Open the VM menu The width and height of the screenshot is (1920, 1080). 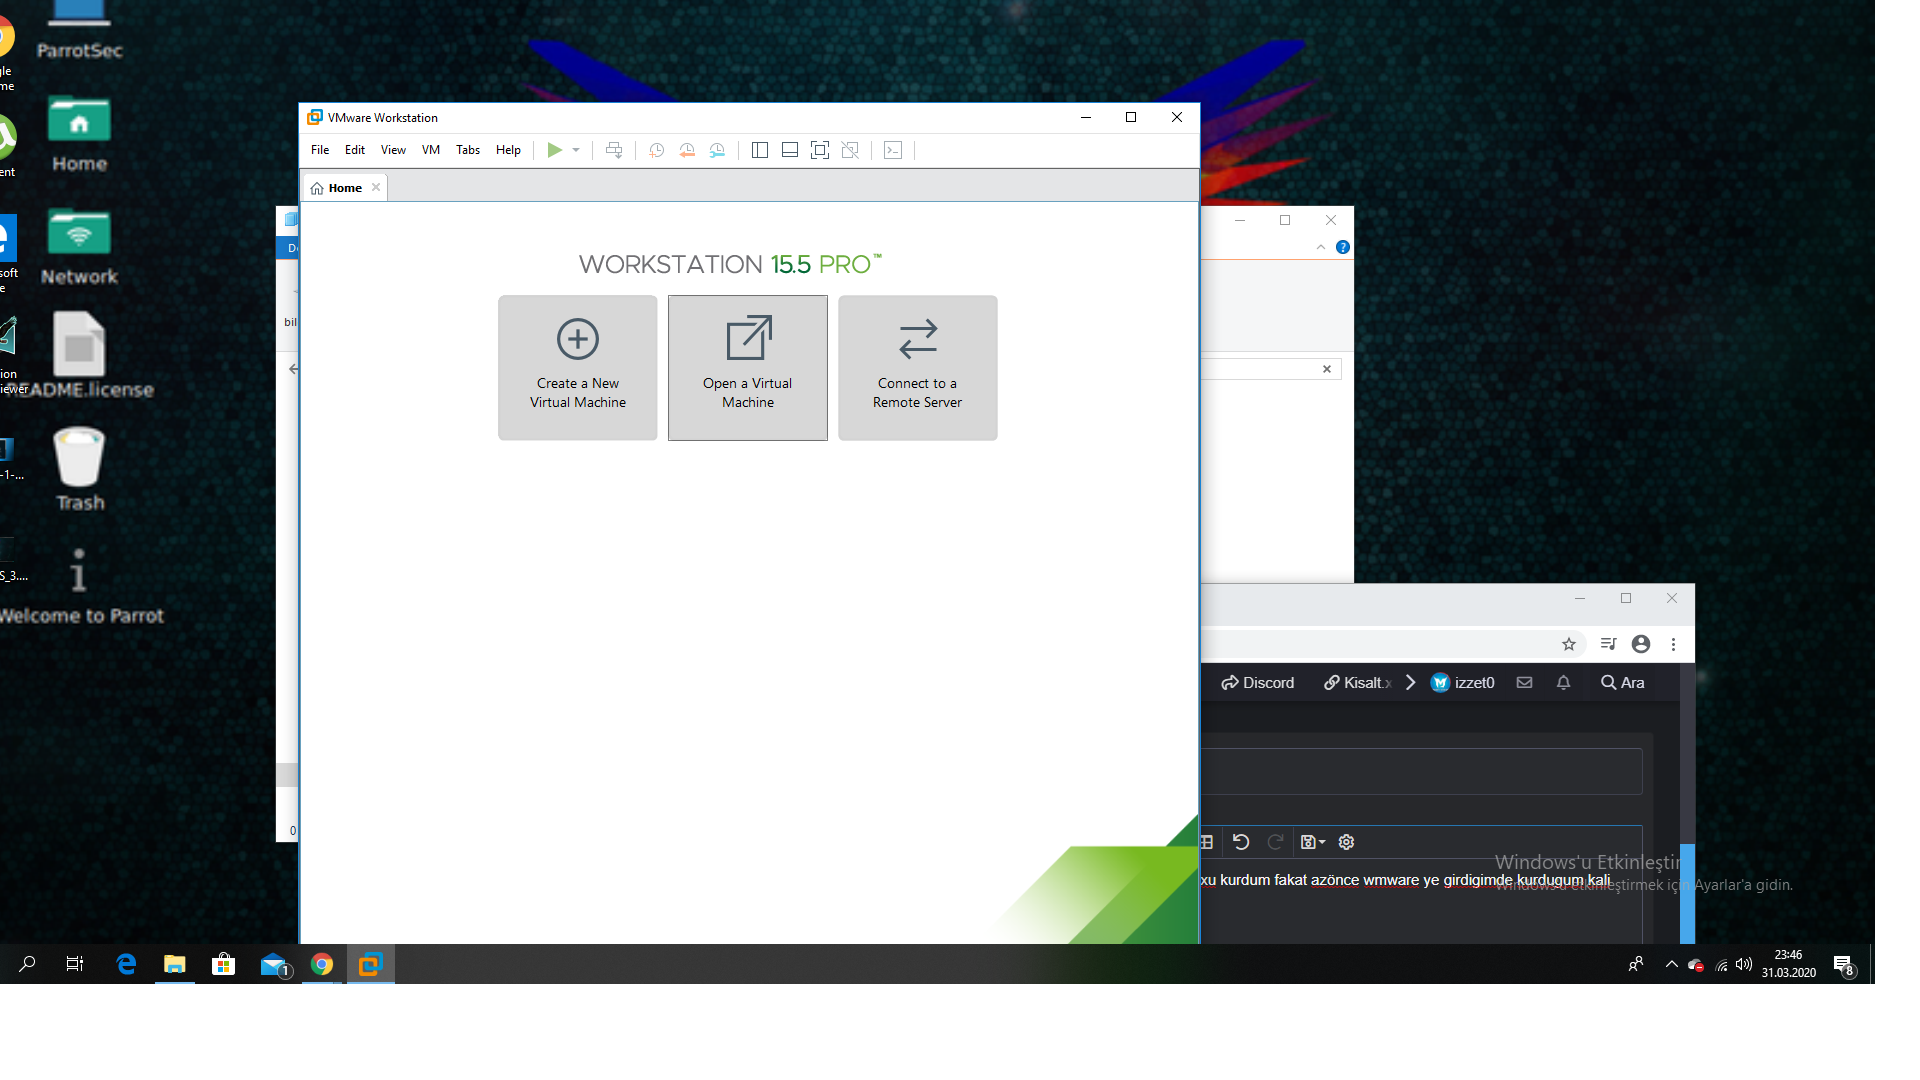(x=431, y=150)
